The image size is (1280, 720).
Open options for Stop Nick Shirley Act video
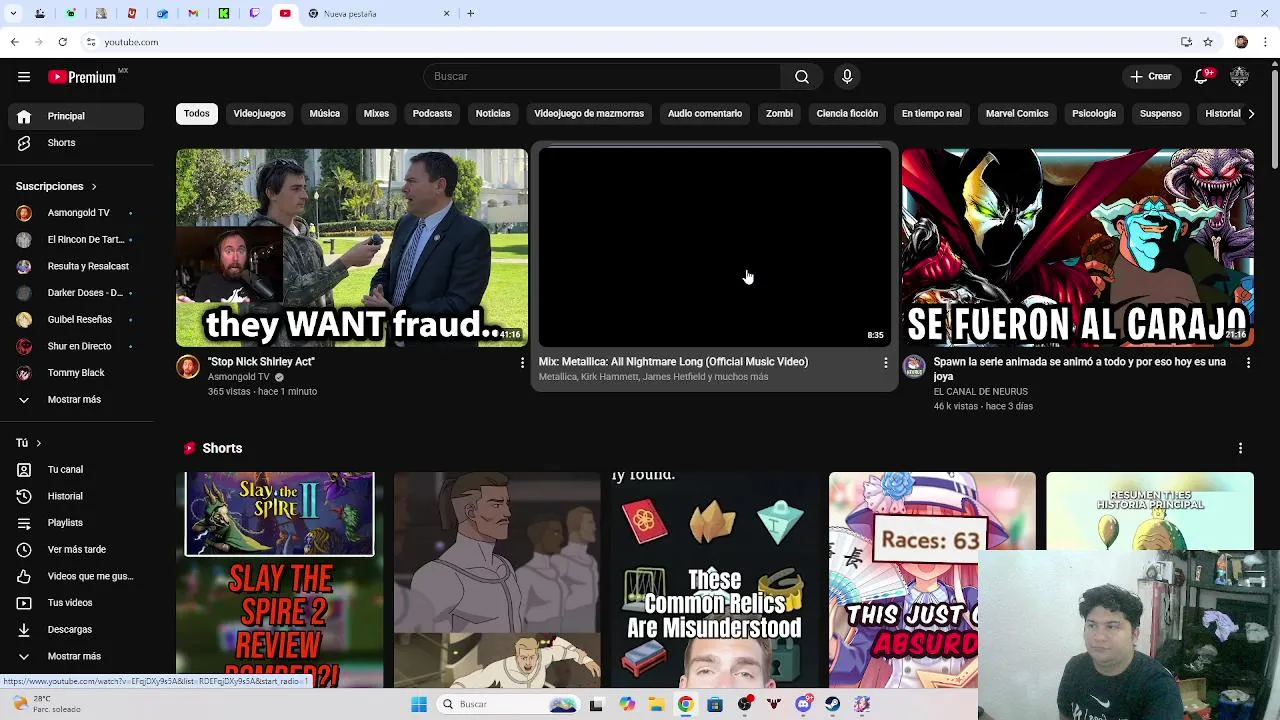[x=521, y=363]
